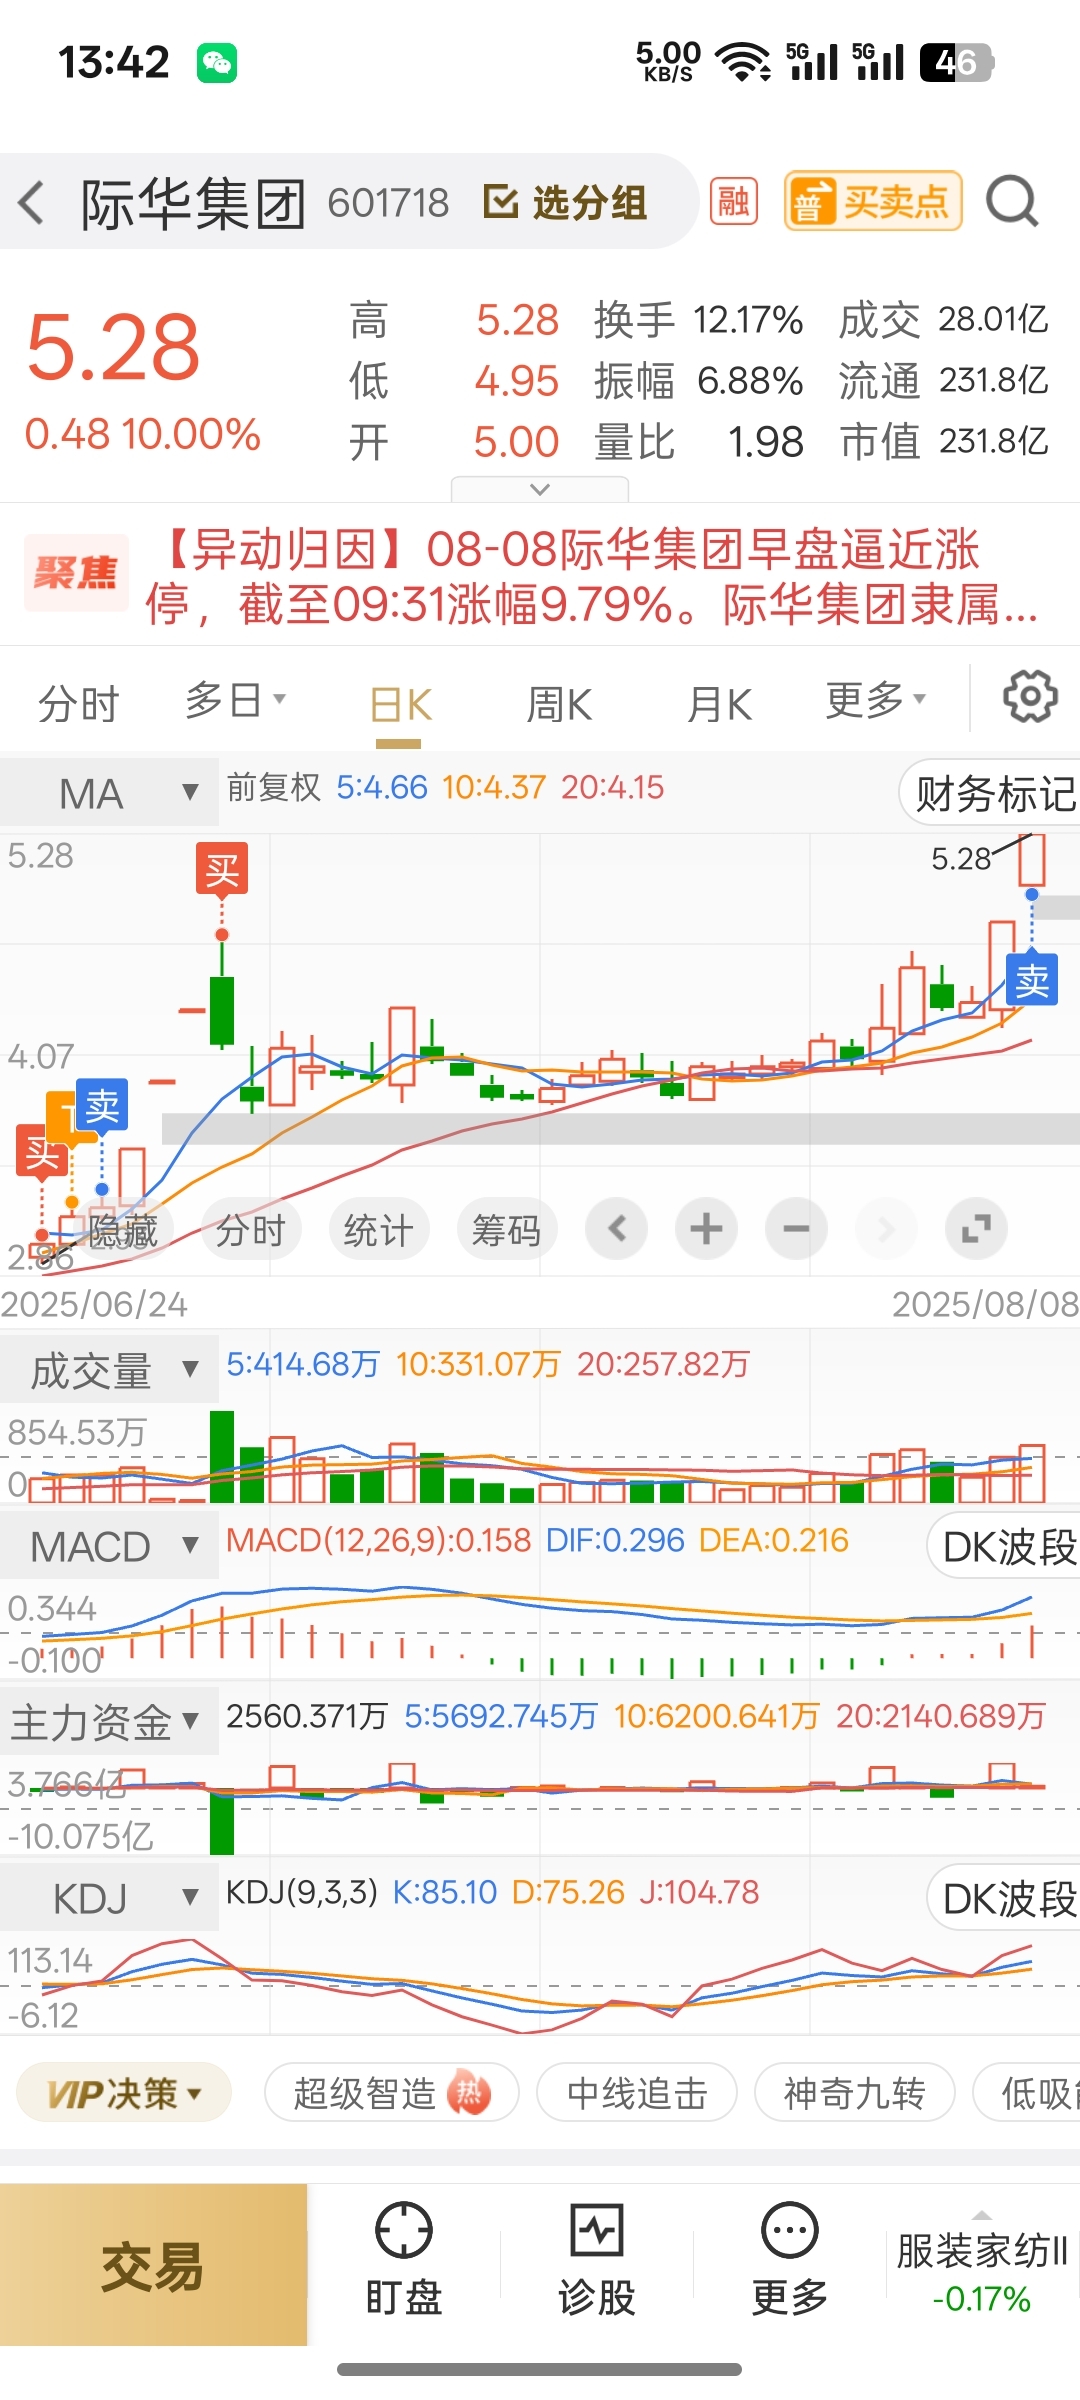This screenshot has width=1080, height=2400.
Task: Open 成交量 indicator dropdown
Action: 109,1369
